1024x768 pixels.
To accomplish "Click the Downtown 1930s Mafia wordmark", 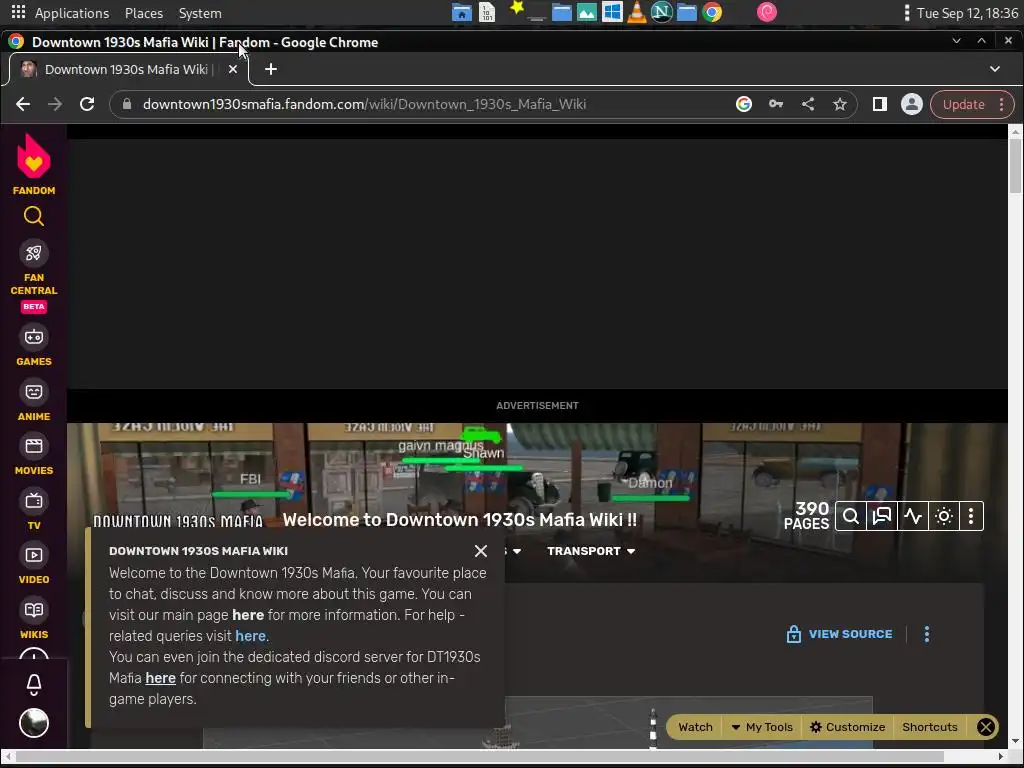I will point(178,522).
